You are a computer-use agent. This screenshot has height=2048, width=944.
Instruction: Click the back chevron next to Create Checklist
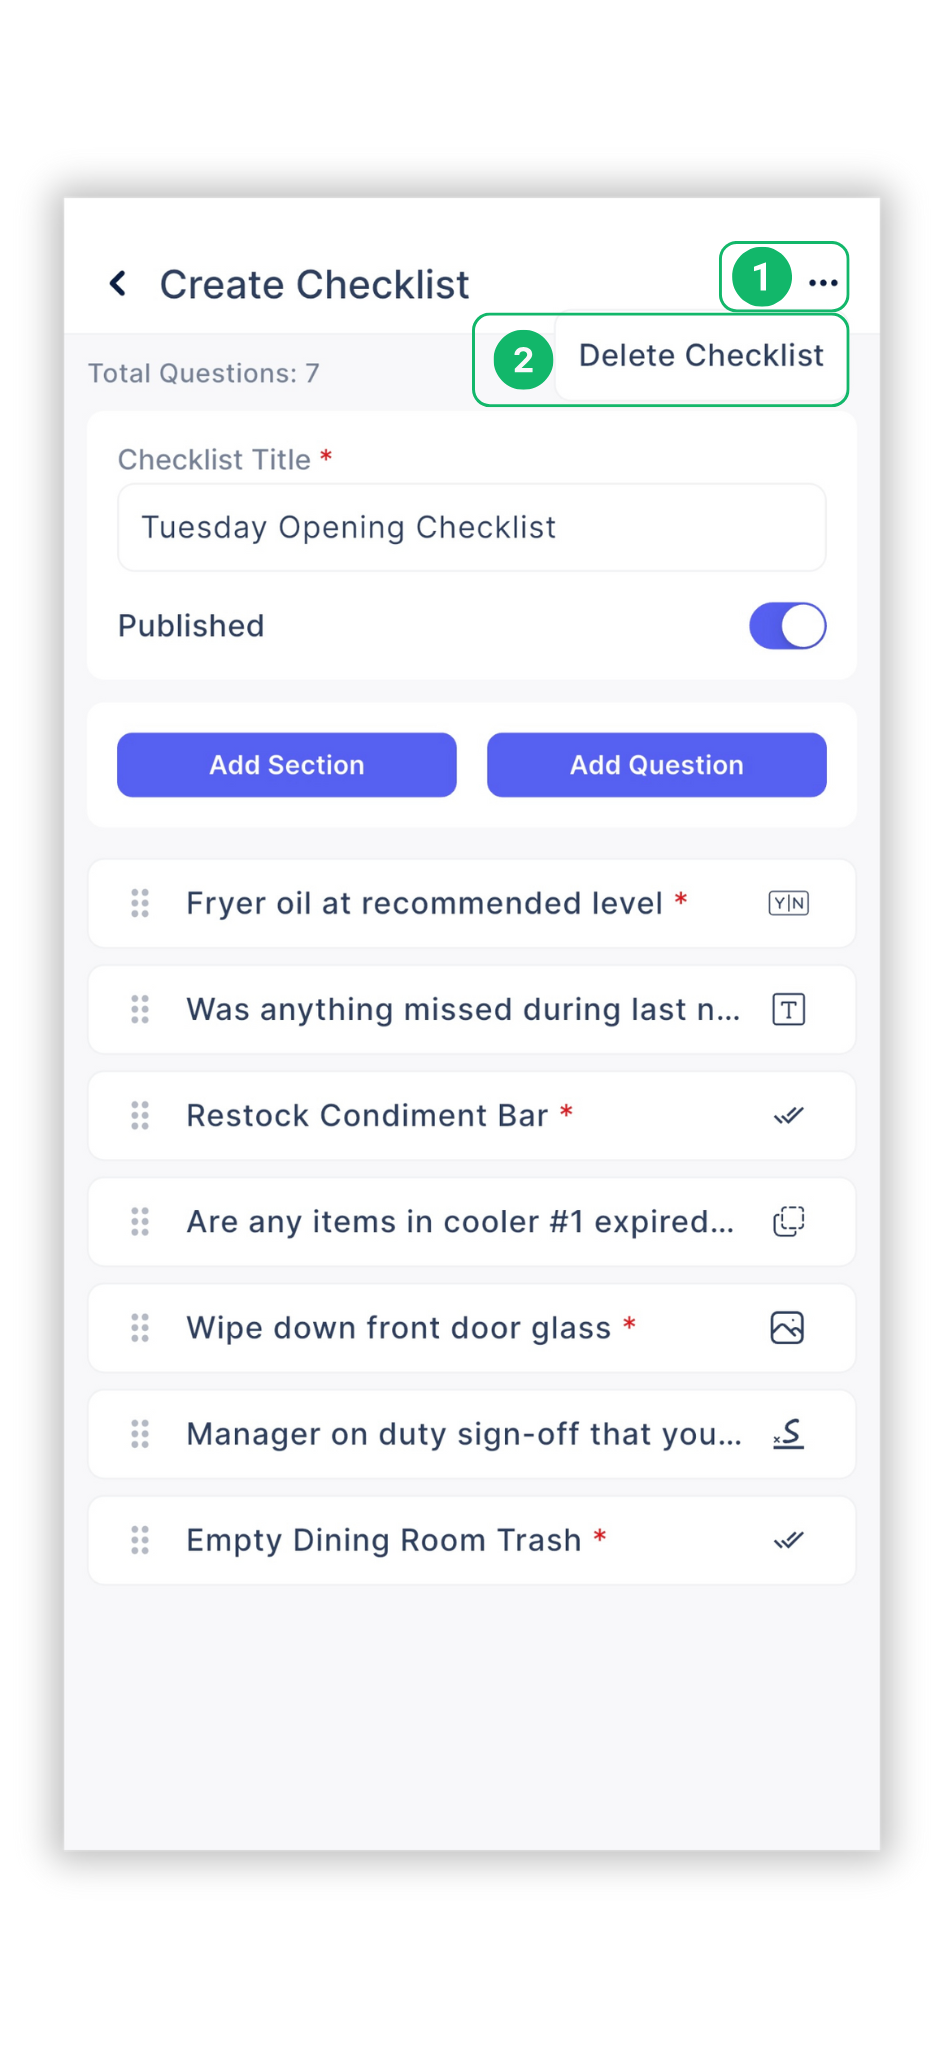[x=118, y=283]
